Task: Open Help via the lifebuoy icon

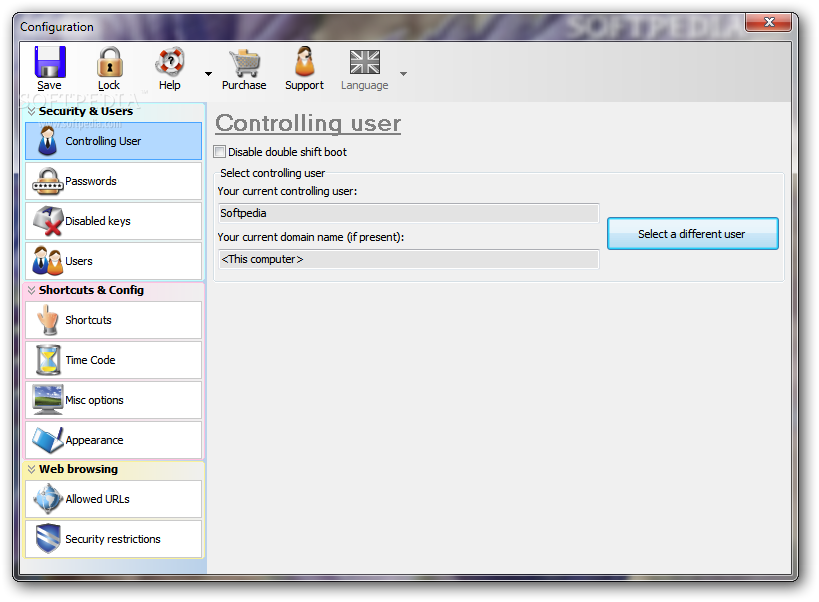Action: (170, 62)
